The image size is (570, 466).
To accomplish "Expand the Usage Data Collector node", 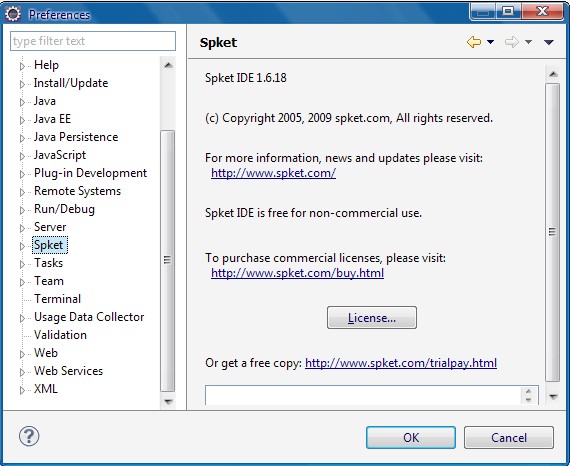I will pos(22,318).
